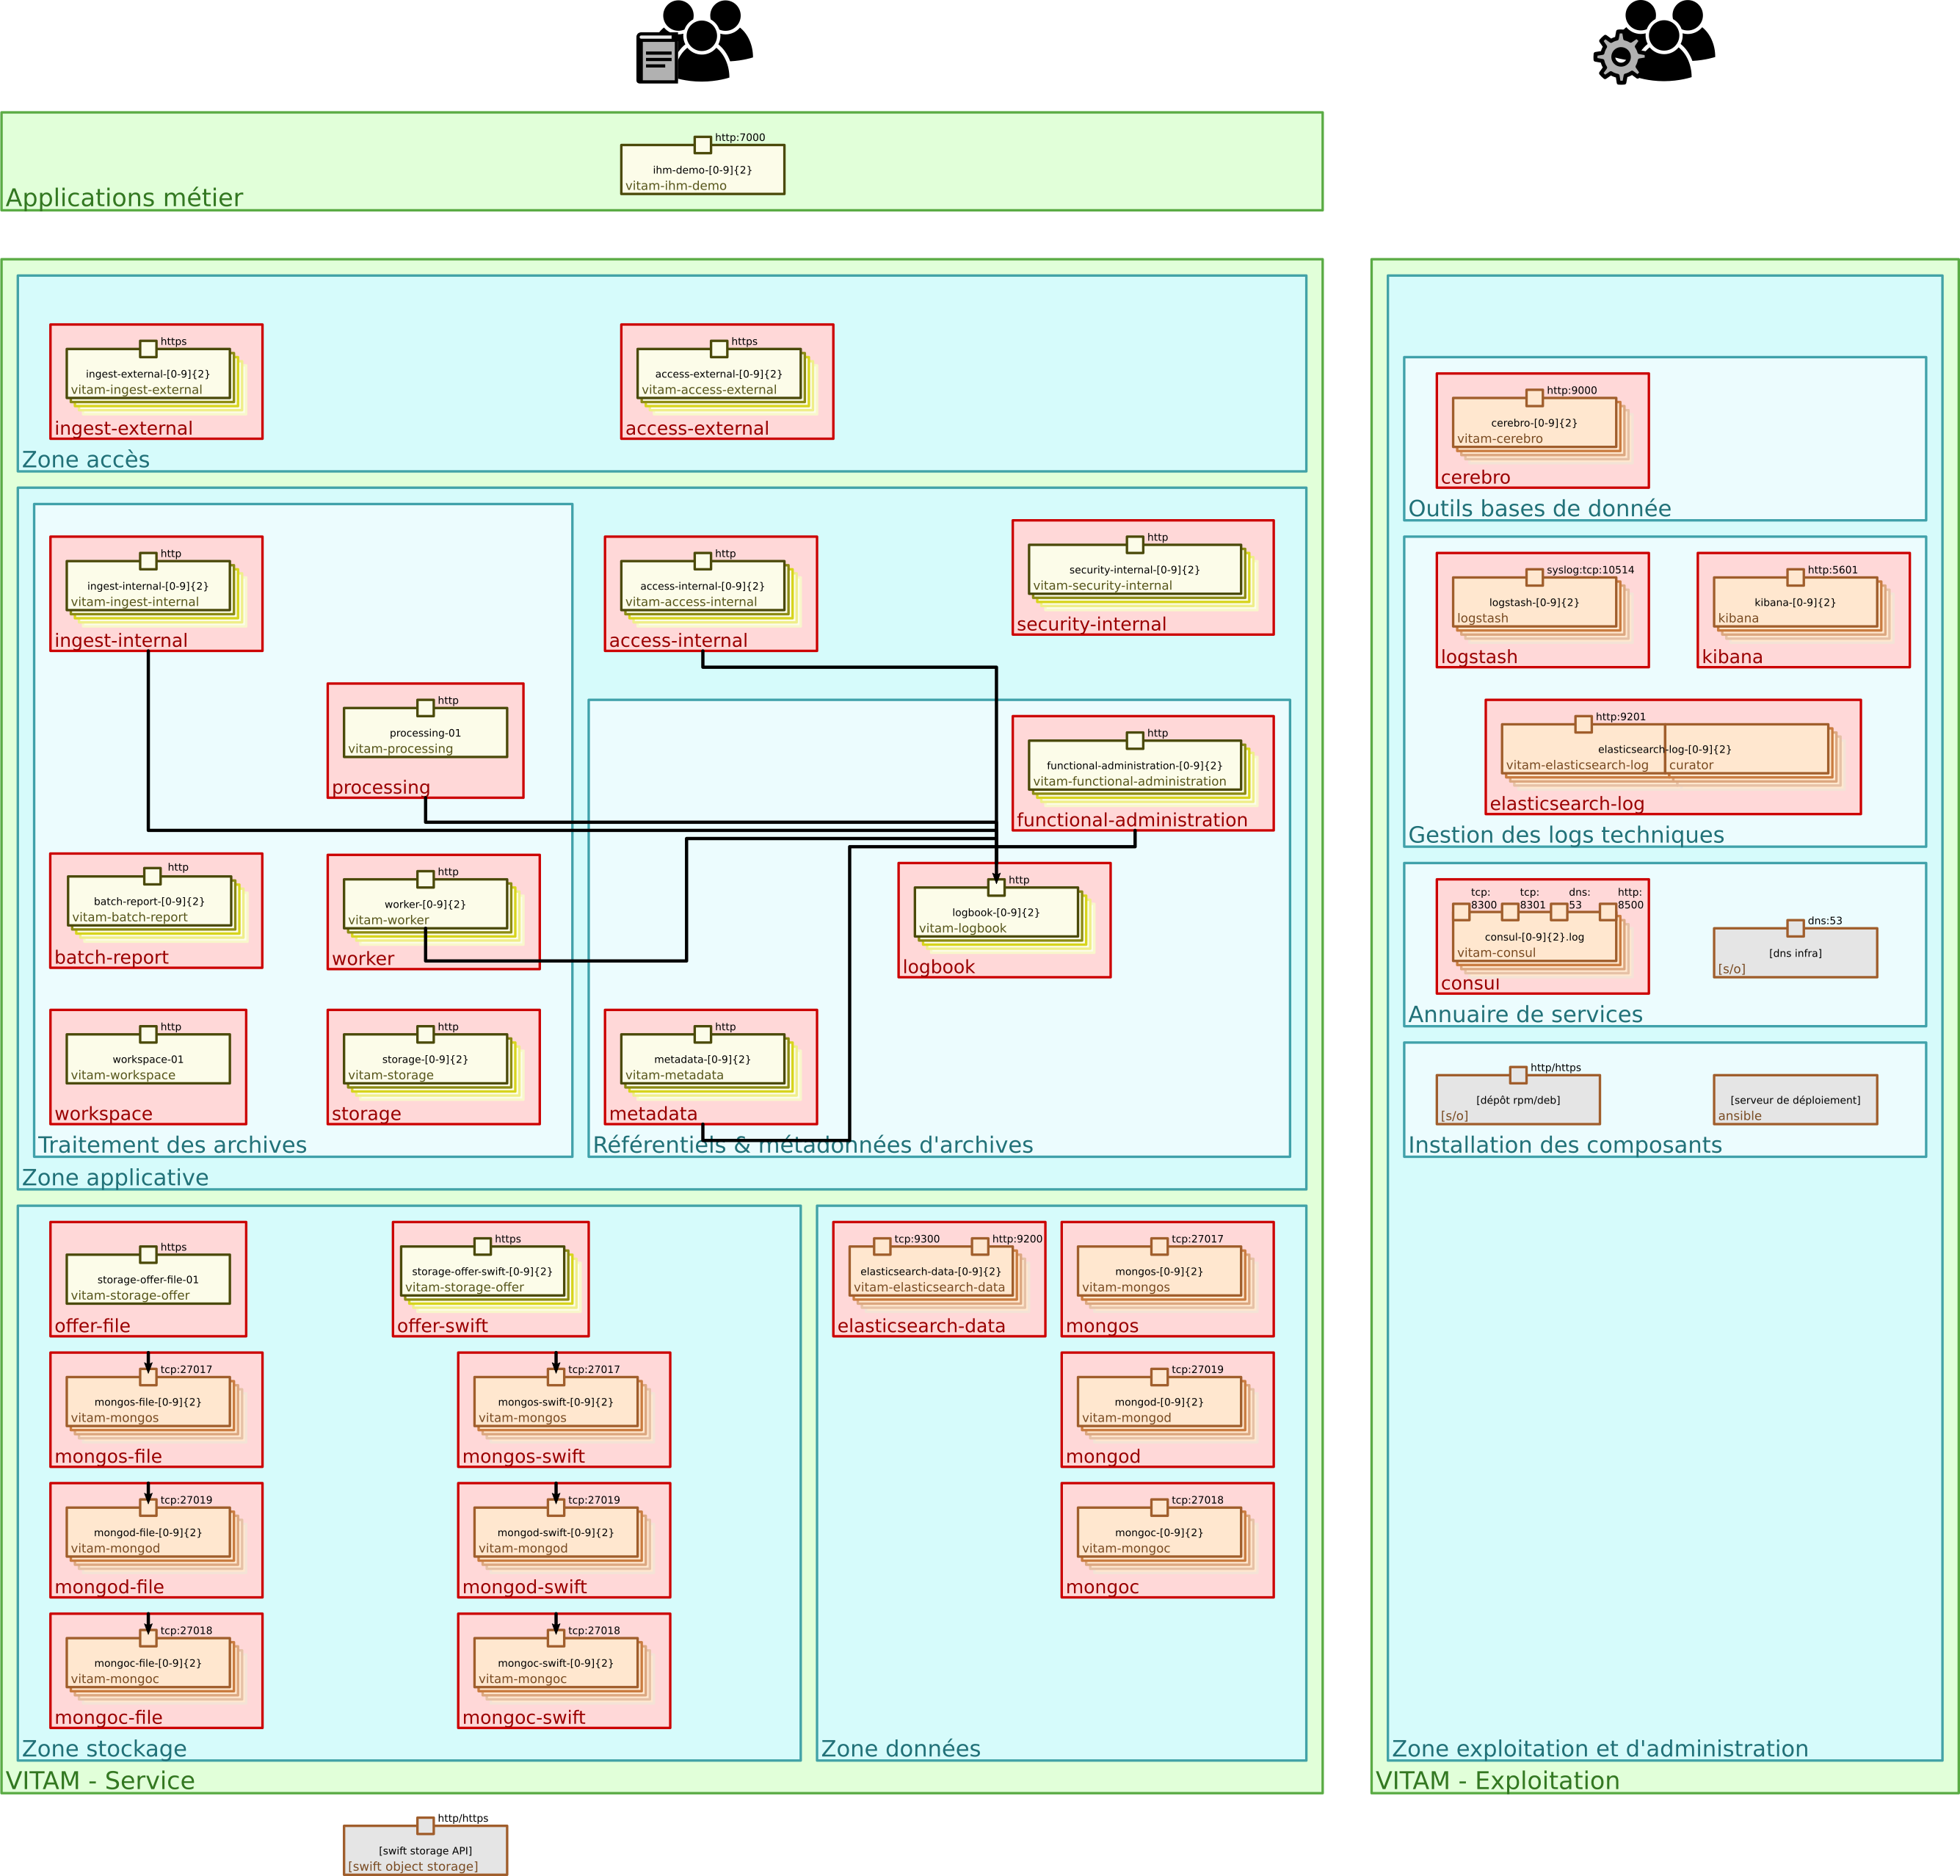1960x1876 pixels.
Task: Click the gear icon above VITAM Exploitation
Action: pyautogui.click(x=1621, y=58)
